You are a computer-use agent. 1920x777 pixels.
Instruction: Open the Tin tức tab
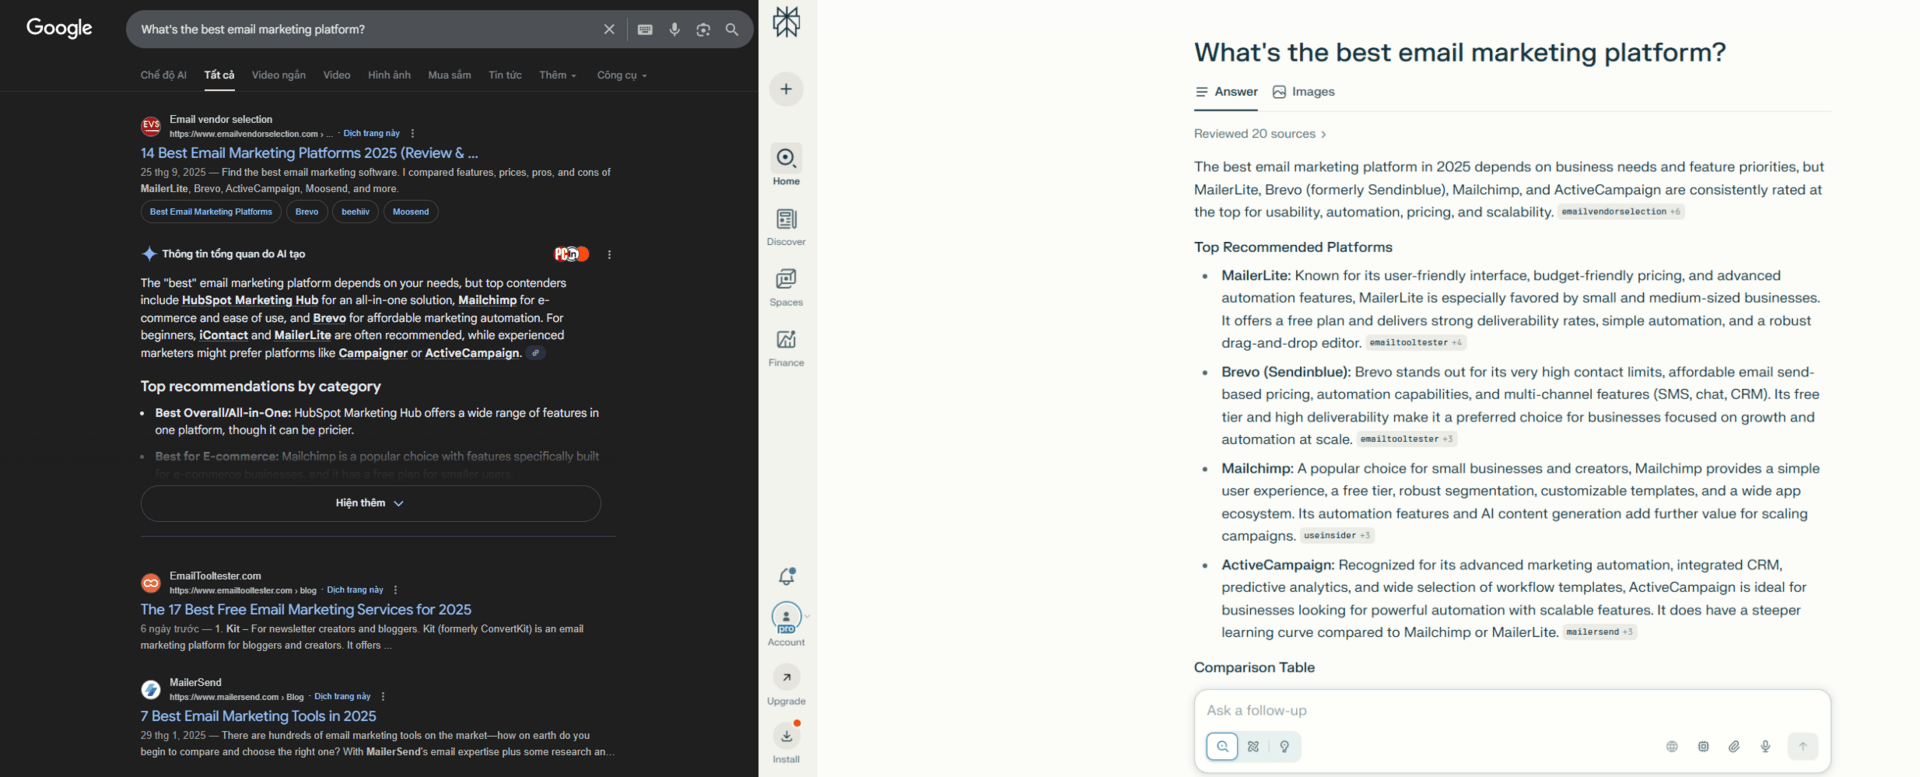[x=505, y=75]
